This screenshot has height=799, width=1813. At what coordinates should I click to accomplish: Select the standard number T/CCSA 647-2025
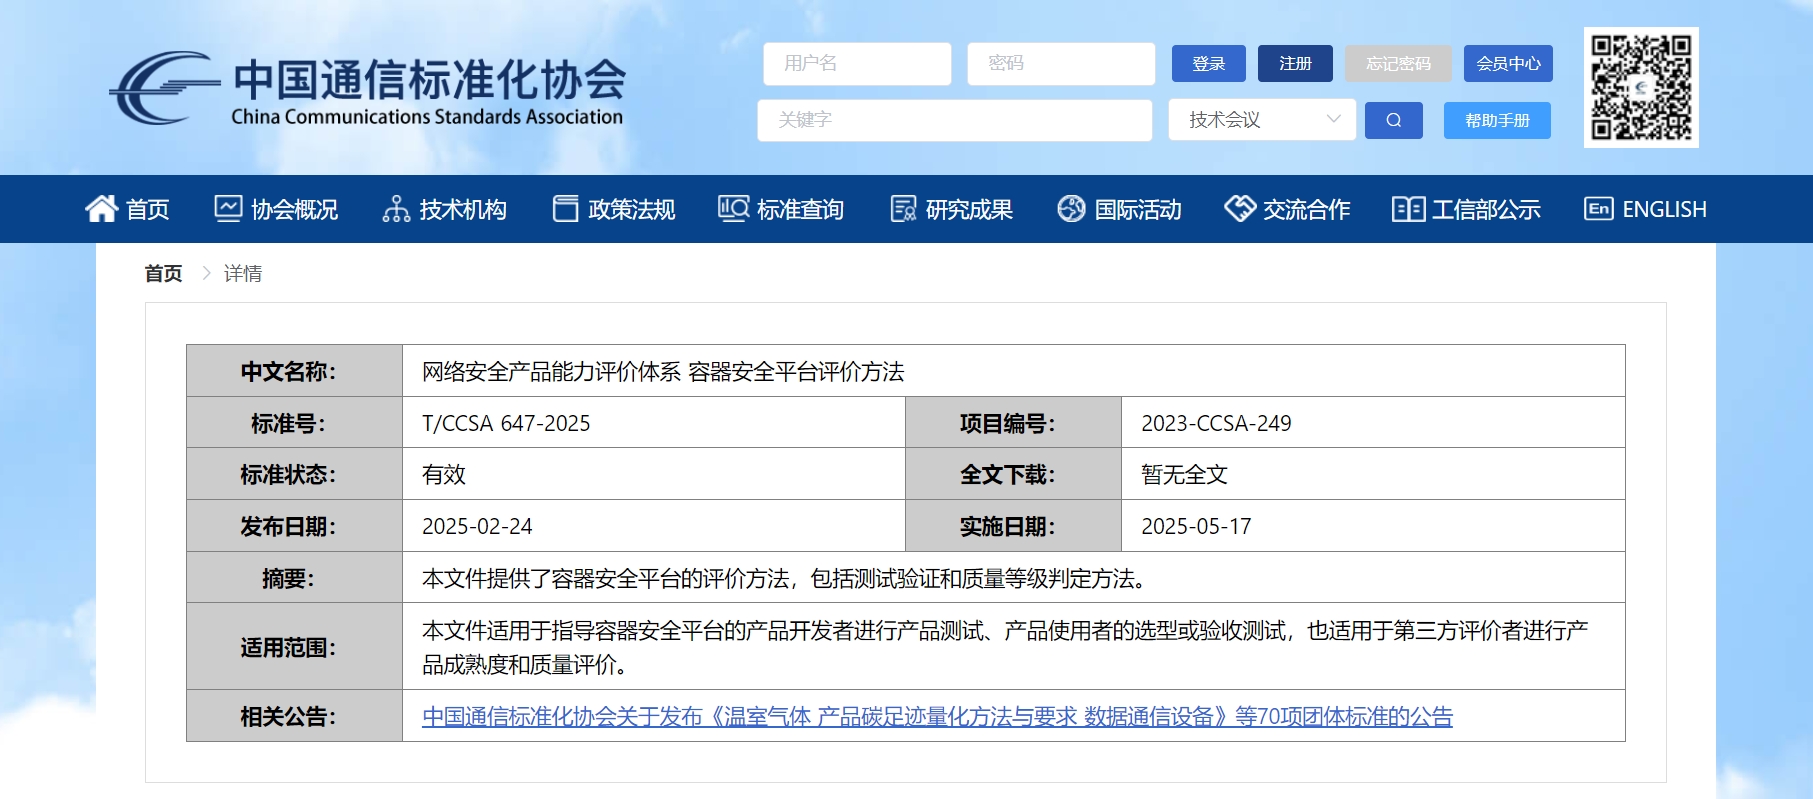506,423
